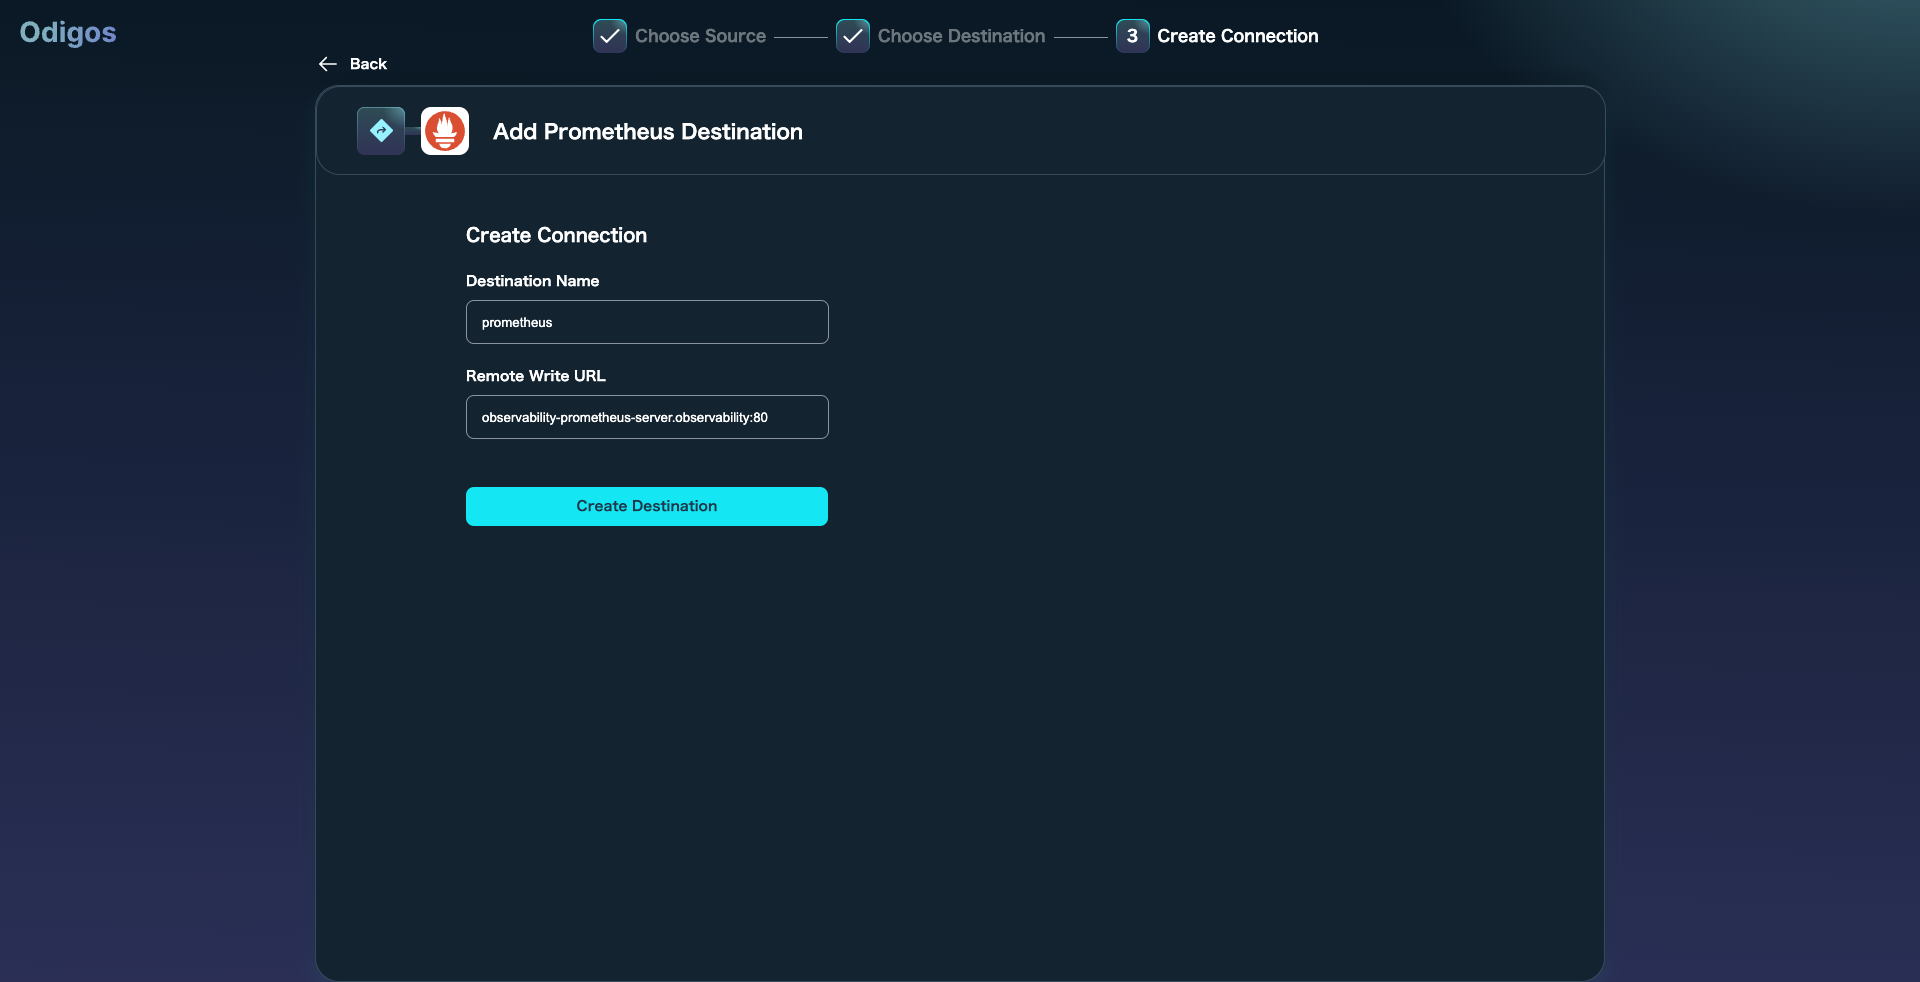Focus the Remote Write URL input field
This screenshot has width=1920, height=982.
pyautogui.click(x=647, y=417)
